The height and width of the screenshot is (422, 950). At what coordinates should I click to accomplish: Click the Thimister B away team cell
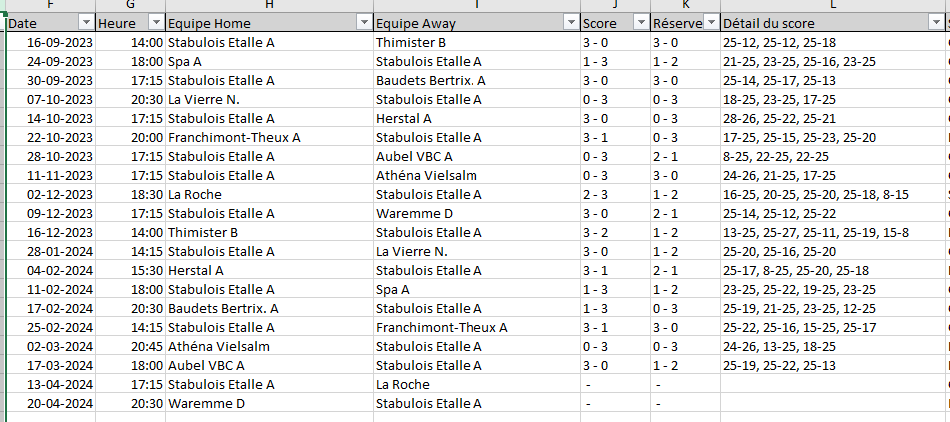(x=477, y=43)
